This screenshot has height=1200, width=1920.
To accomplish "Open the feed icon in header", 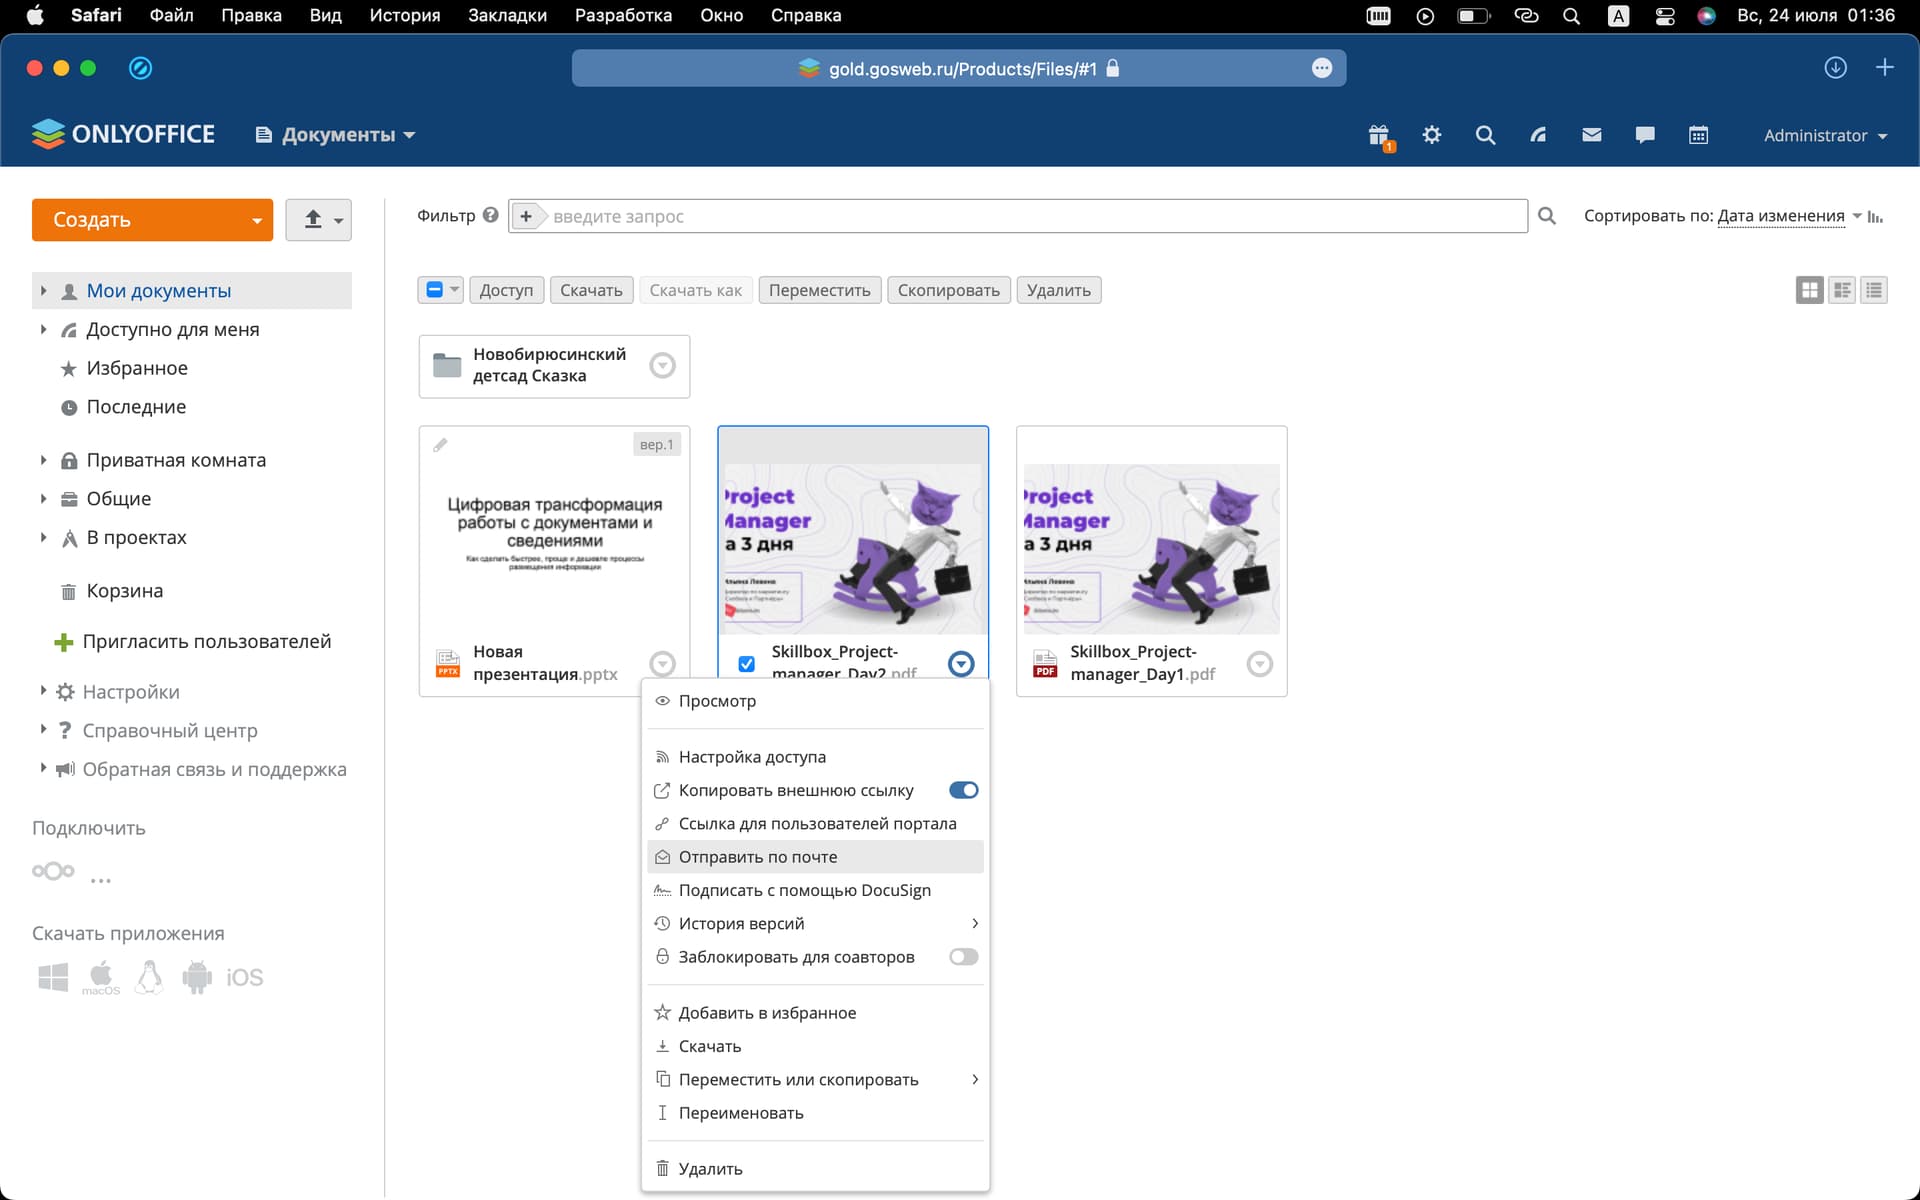I will (x=1538, y=135).
